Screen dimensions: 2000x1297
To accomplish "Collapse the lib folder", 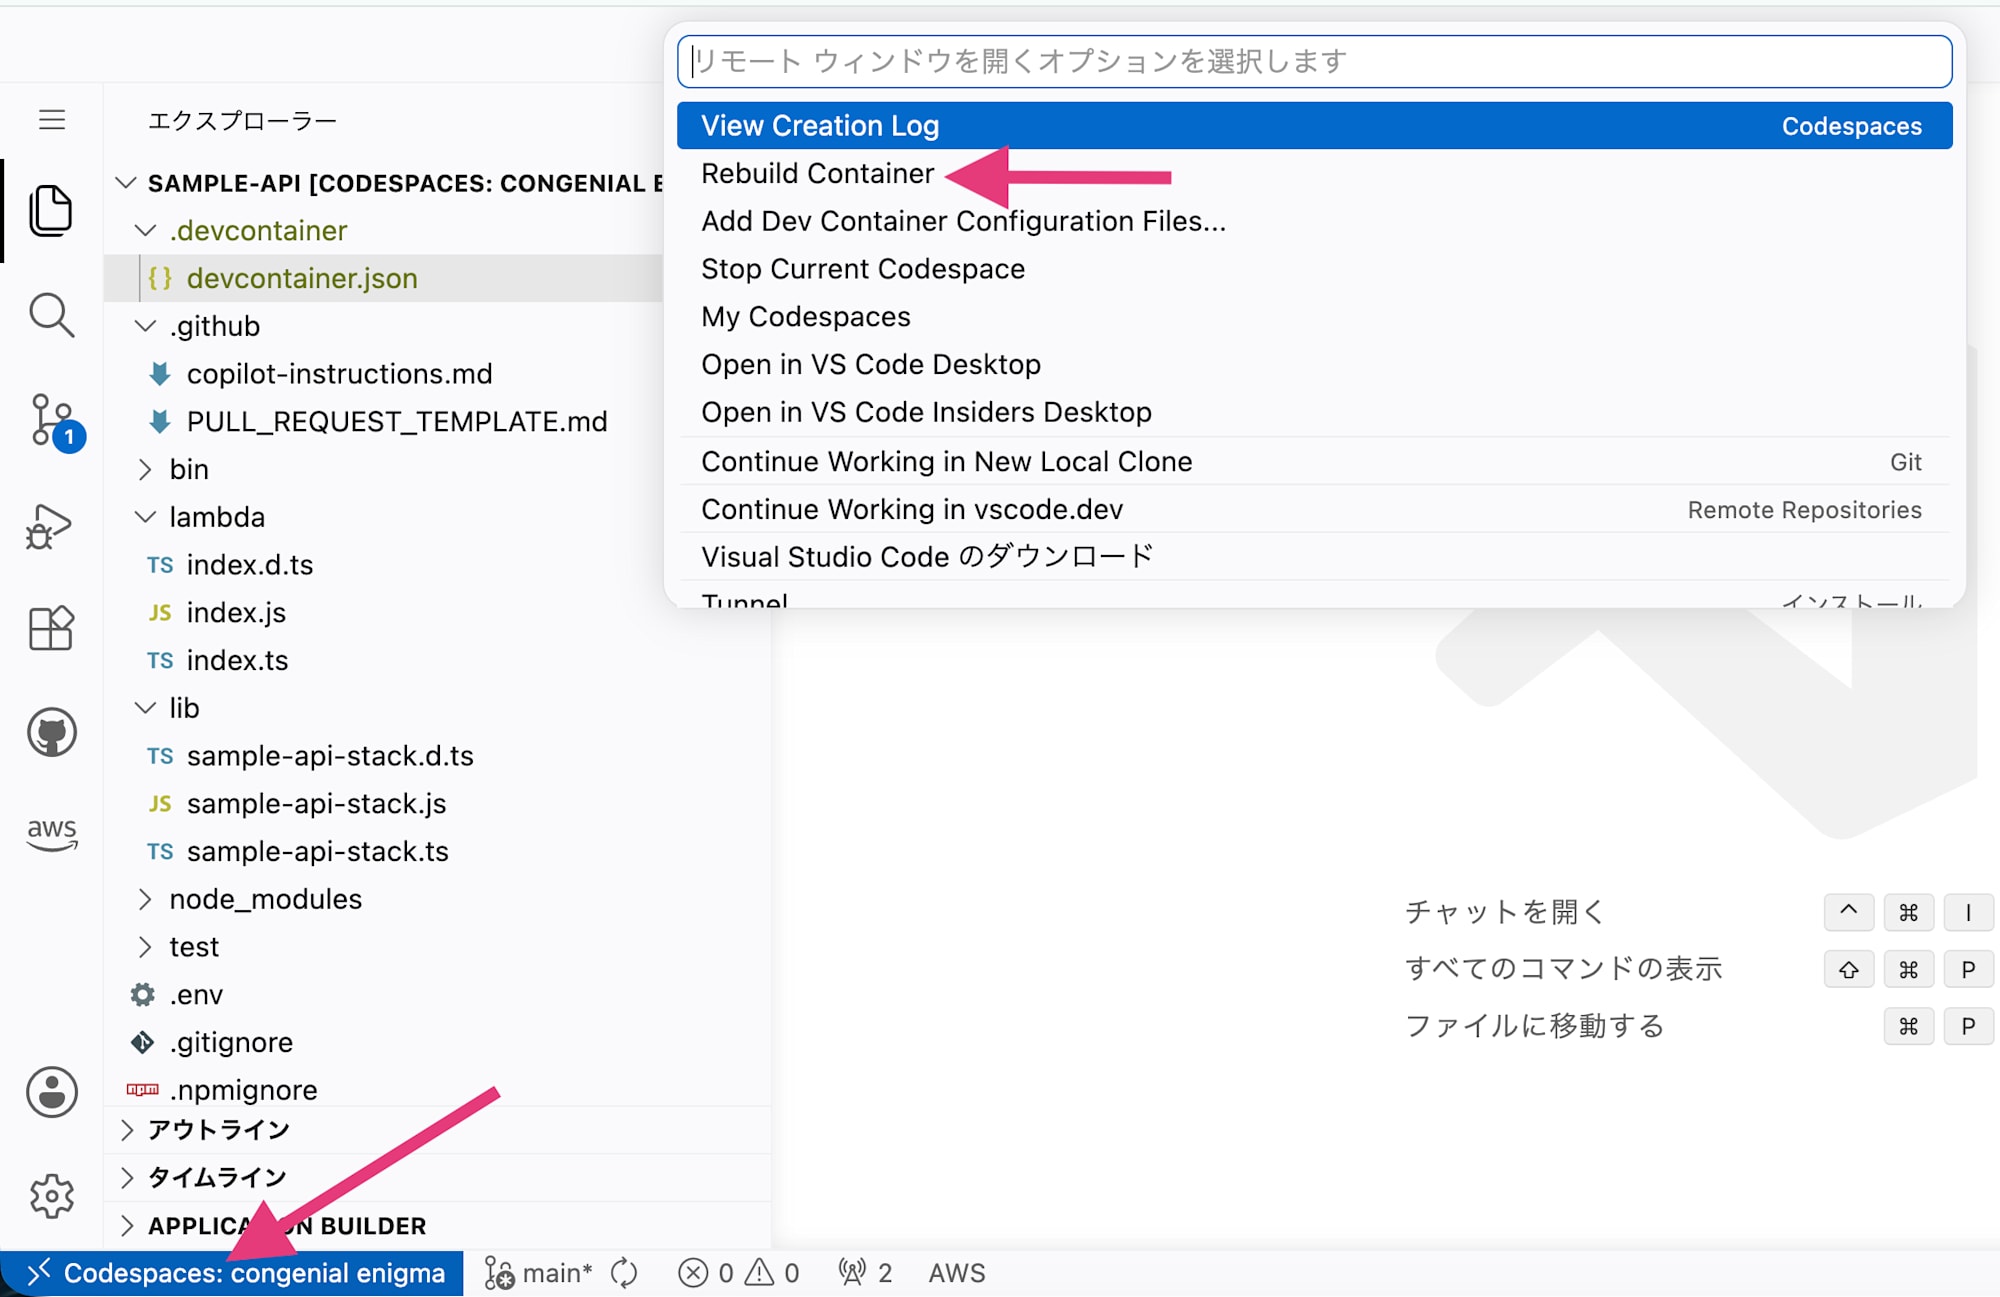I will (145, 708).
